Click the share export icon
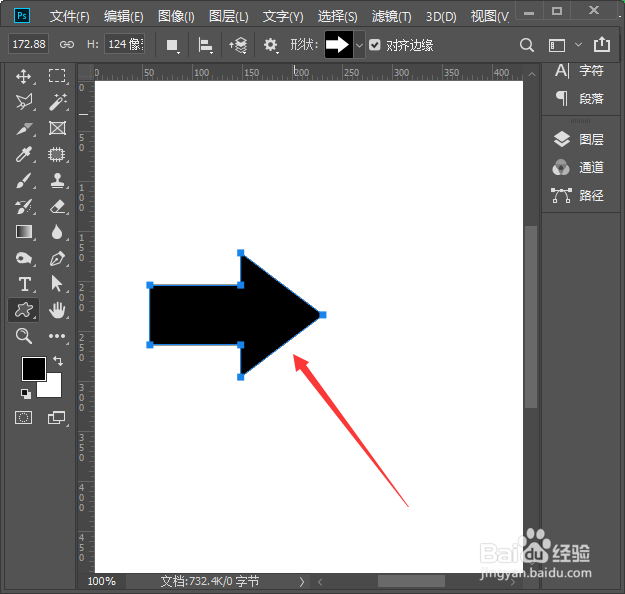This screenshot has width=625, height=594. pyautogui.click(x=602, y=44)
